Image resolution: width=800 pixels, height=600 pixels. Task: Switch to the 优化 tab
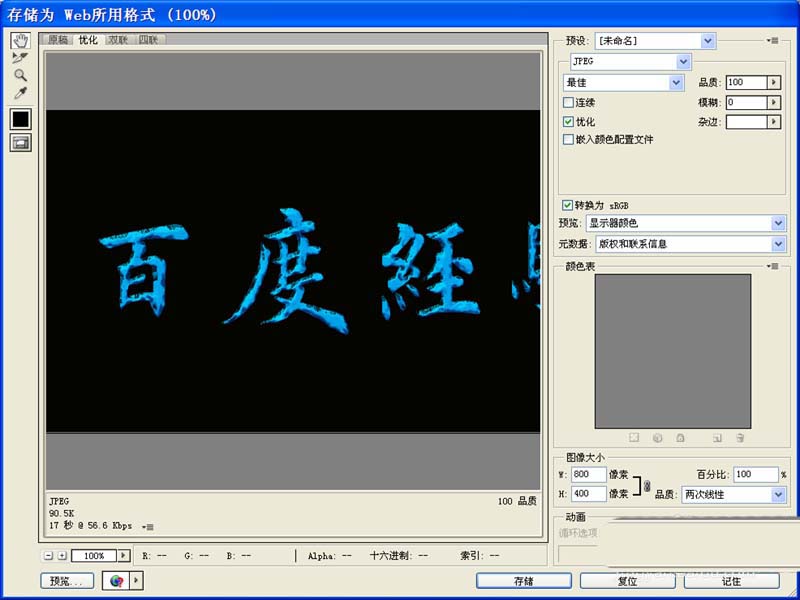(88, 40)
